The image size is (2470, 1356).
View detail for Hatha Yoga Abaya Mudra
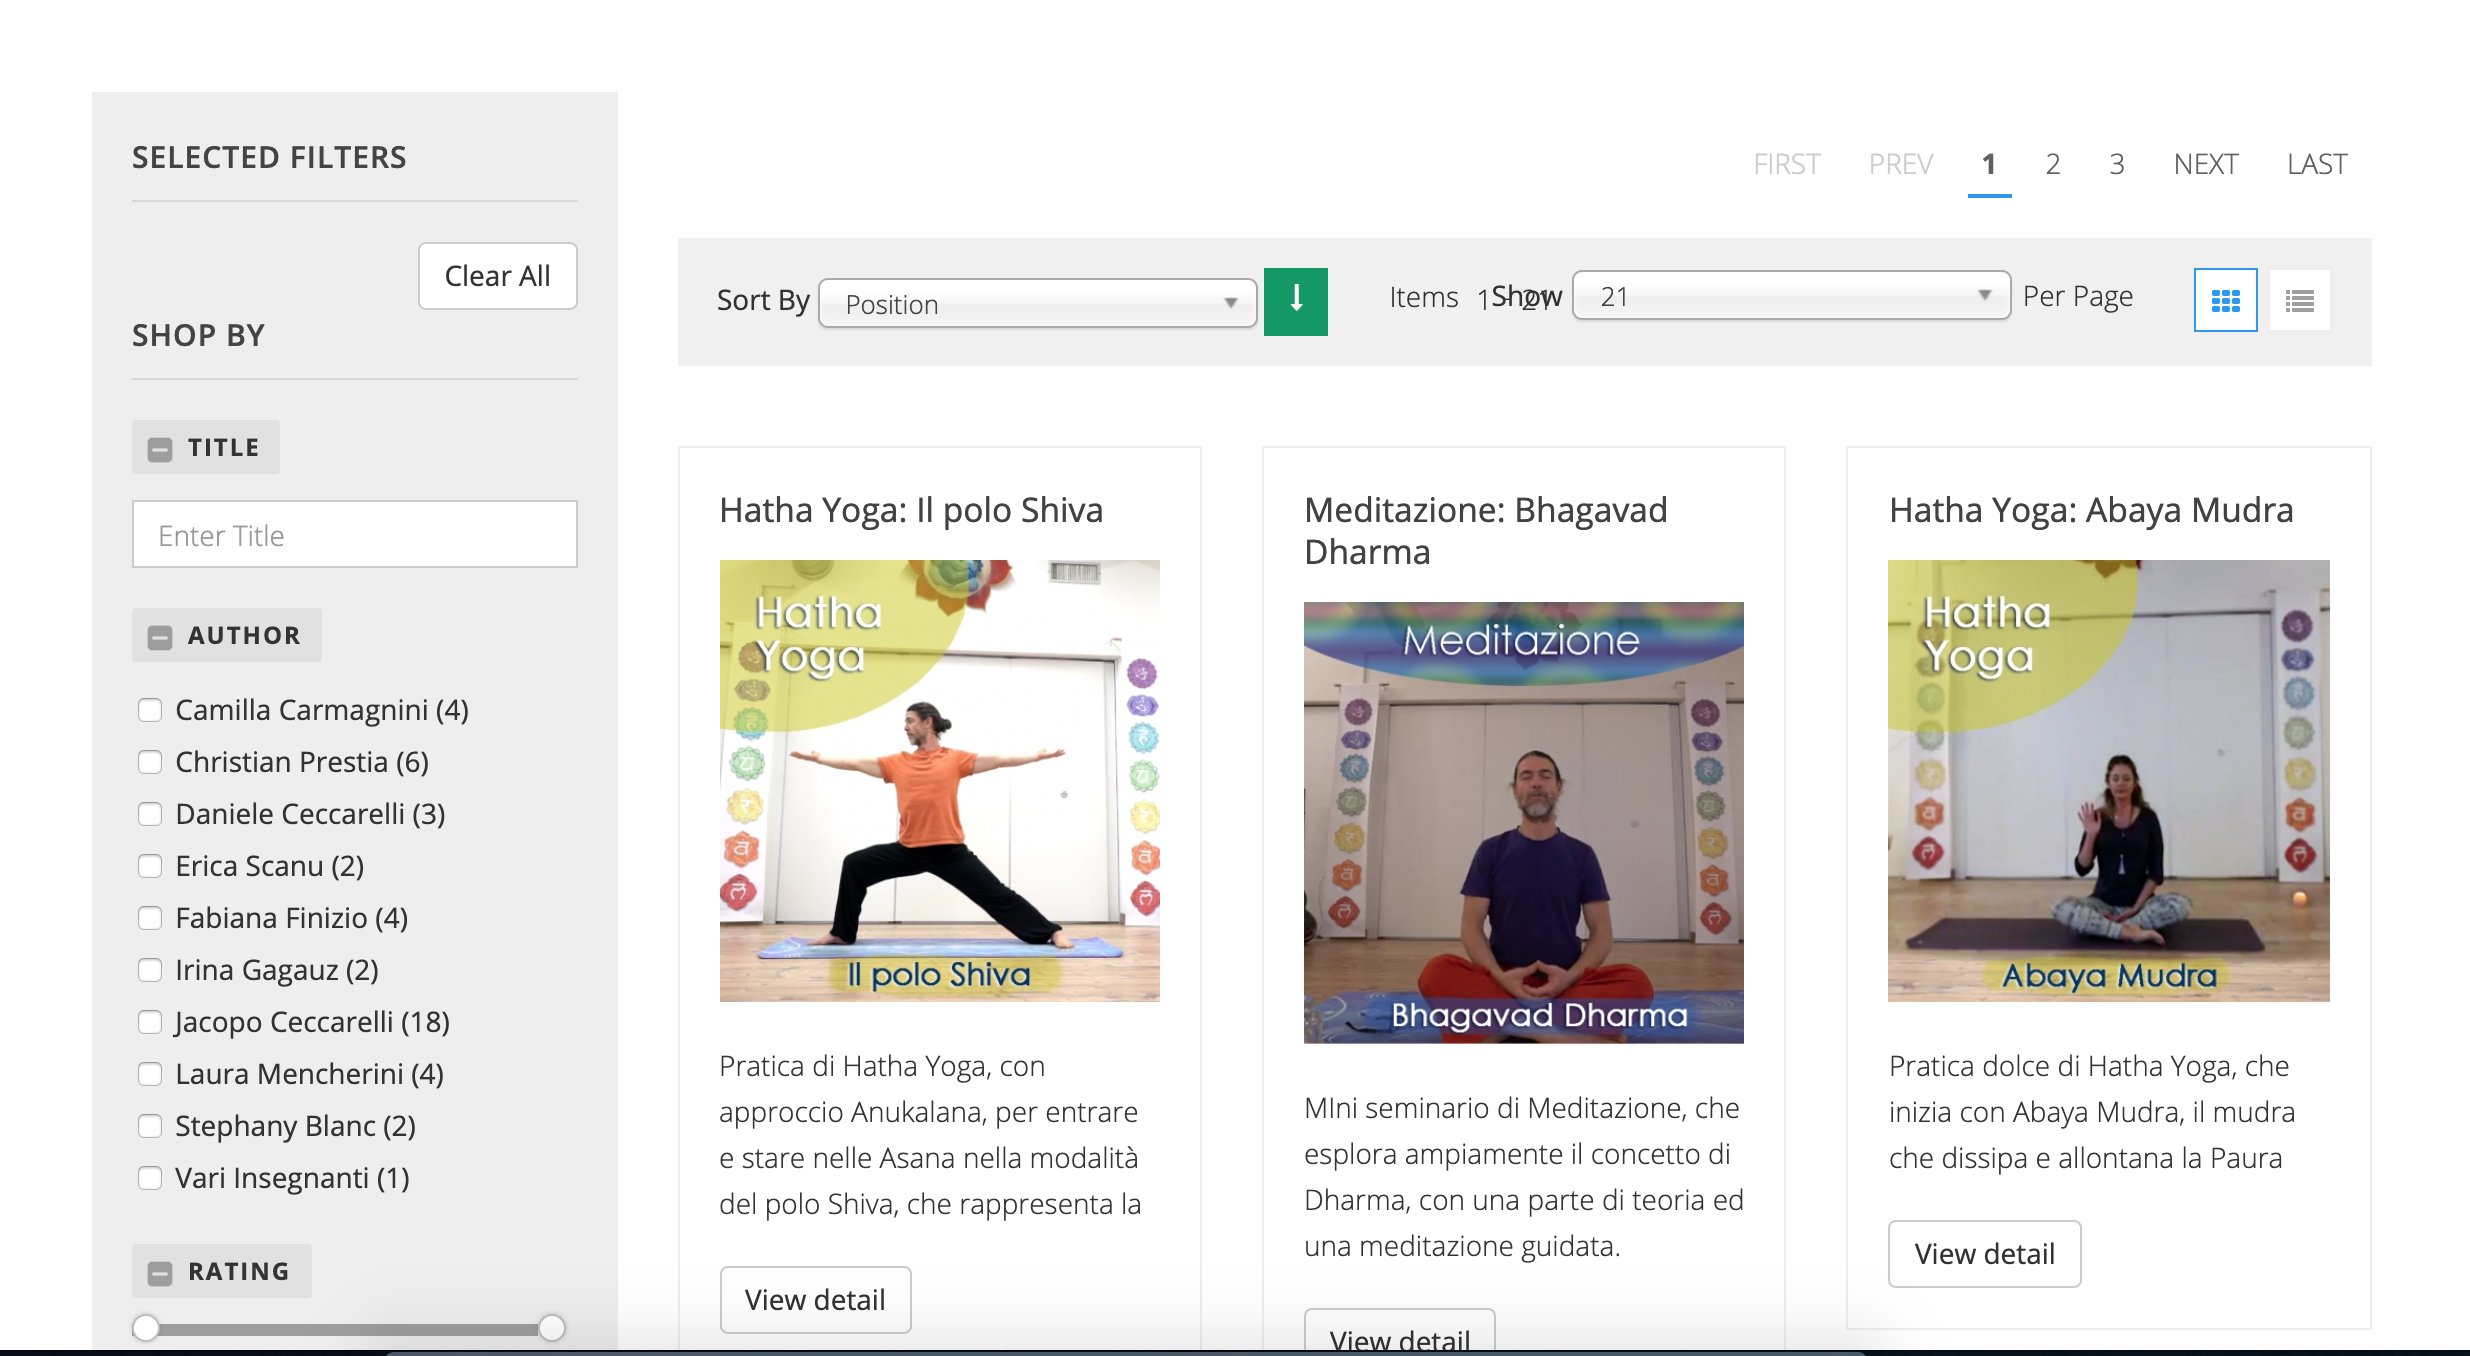pyautogui.click(x=1984, y=1254)
